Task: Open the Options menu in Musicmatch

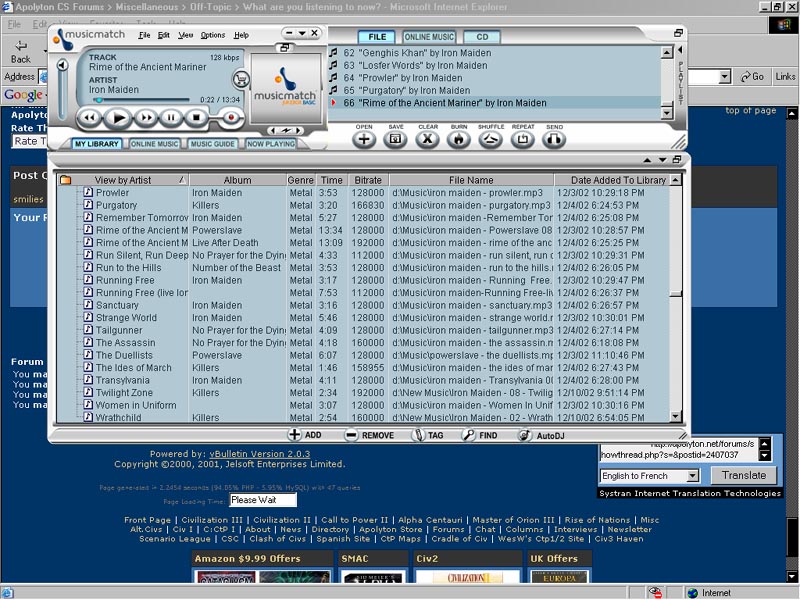Action: coord(213,35)
